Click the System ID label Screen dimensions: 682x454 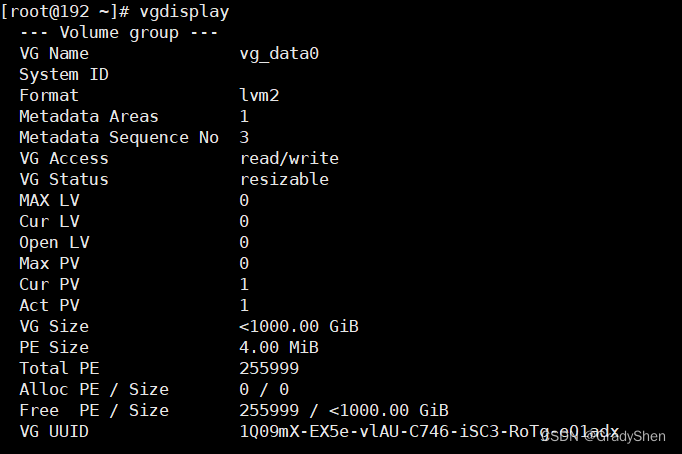(63, 74)
